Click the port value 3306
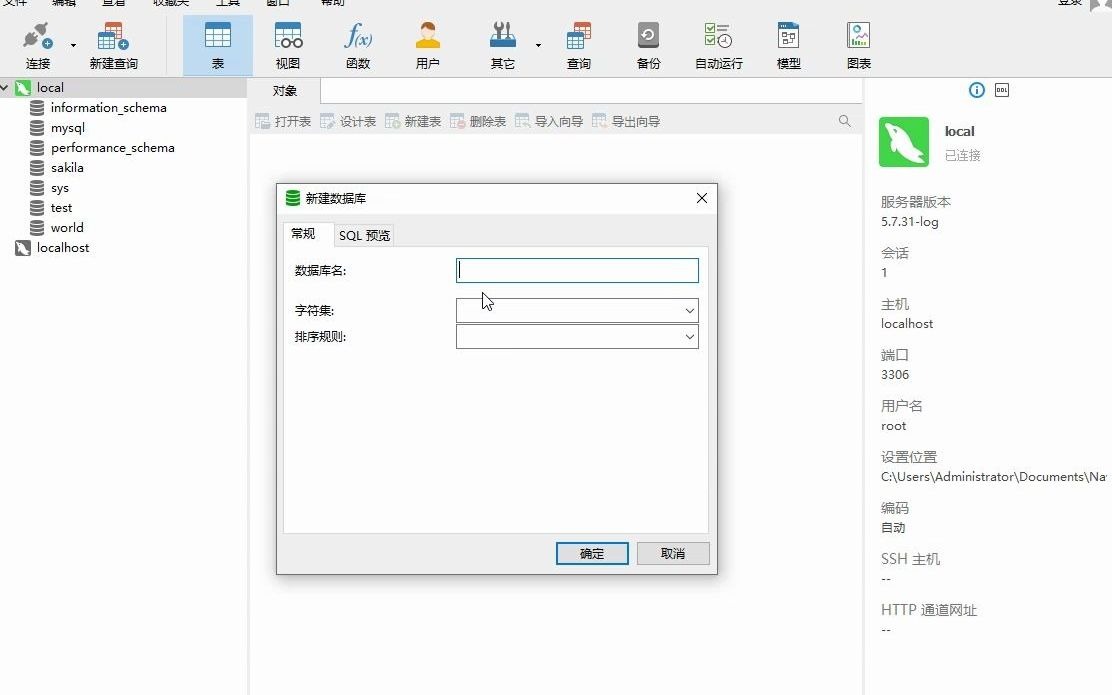The image size is (1112, 695). [x=895, y=374]
